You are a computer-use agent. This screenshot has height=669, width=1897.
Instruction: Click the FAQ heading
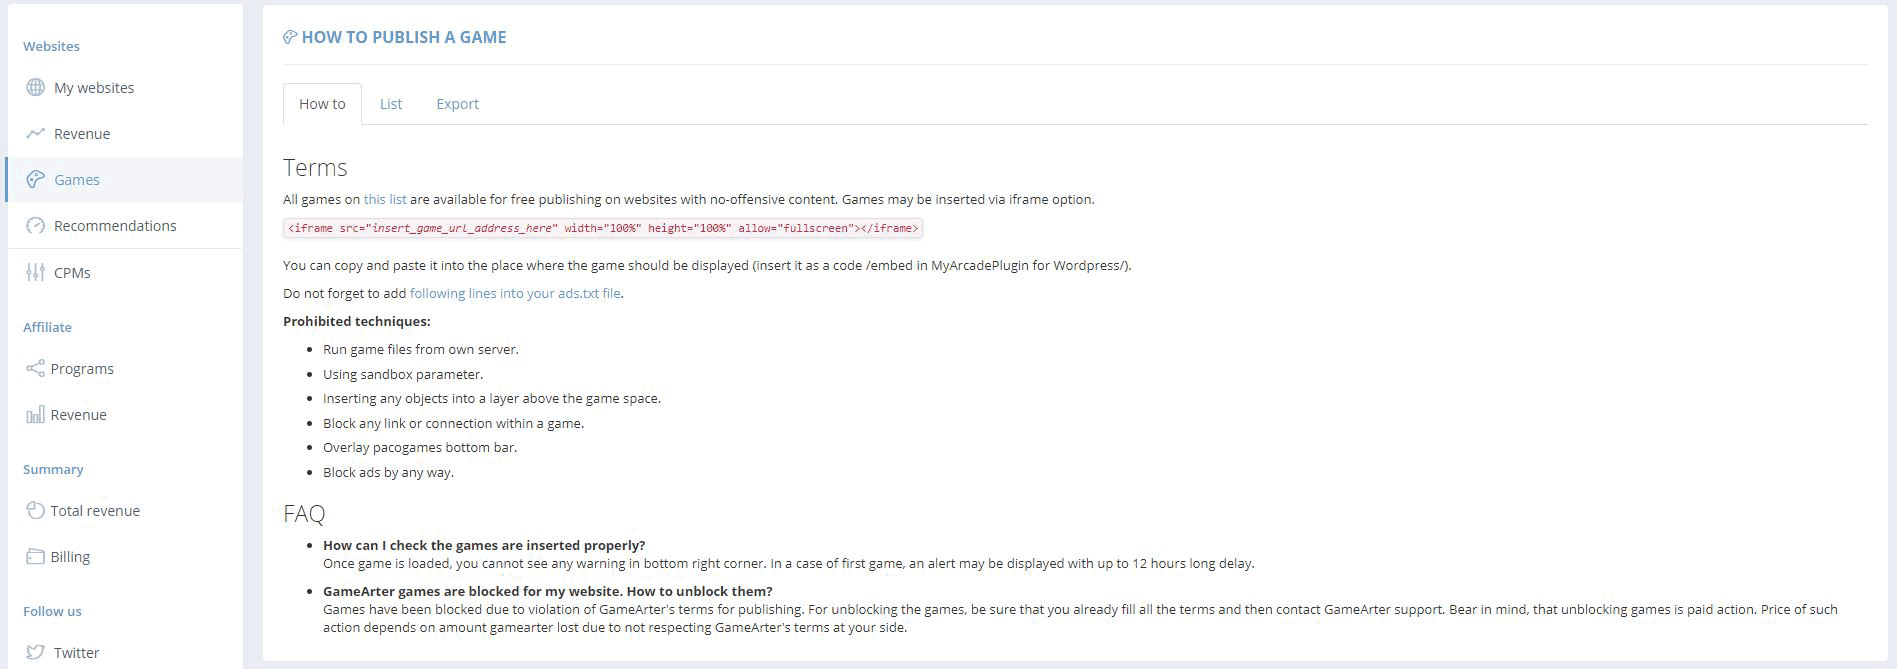click(304, 513)
